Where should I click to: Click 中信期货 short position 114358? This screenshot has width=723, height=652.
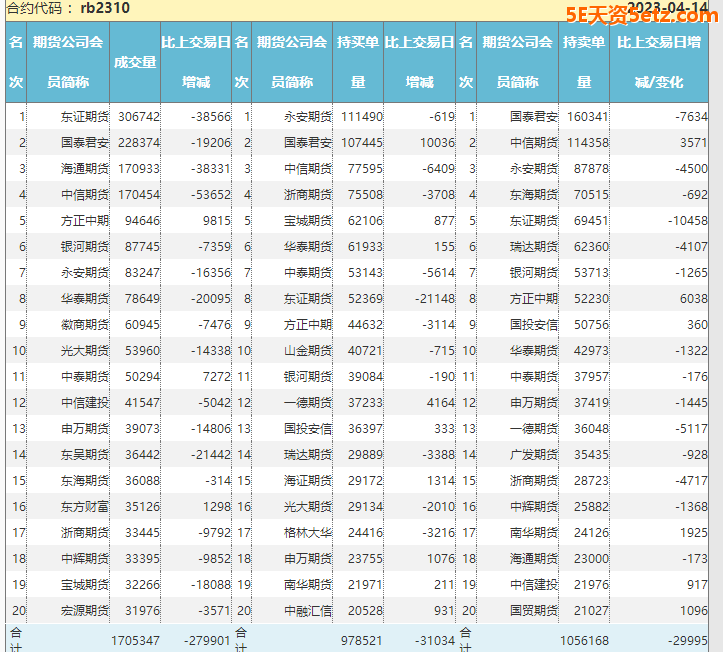tap(588, 143)
